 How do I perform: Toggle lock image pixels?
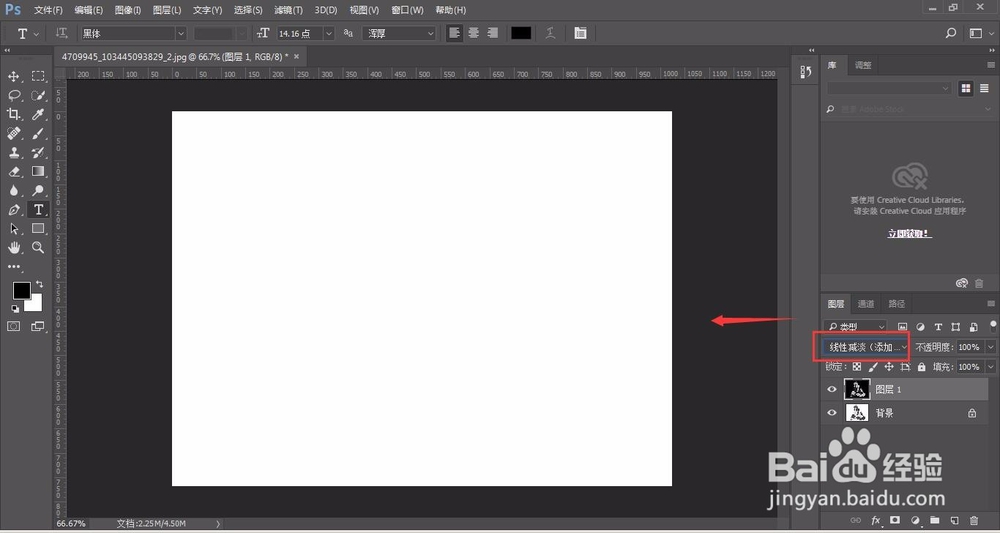pyautogui.click(x=872, y=367)
